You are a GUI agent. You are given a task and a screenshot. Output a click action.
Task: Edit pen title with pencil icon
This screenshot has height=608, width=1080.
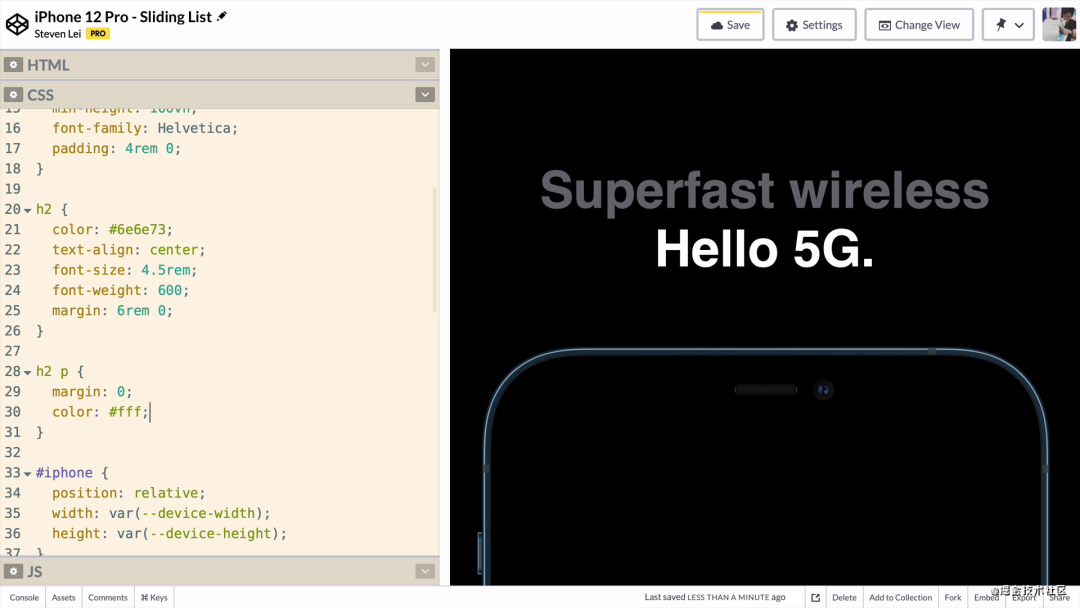click(222, 17)
